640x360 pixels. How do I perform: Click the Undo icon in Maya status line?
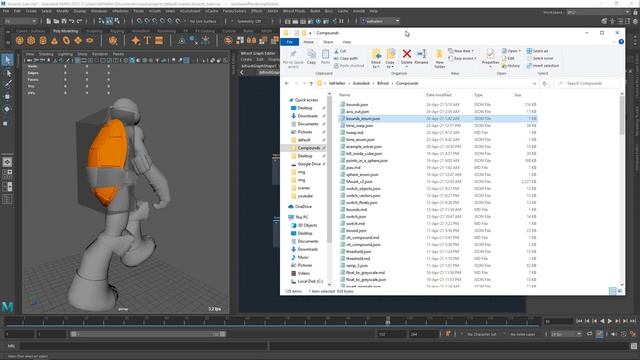pyautogui.click(x=71, y=21)
